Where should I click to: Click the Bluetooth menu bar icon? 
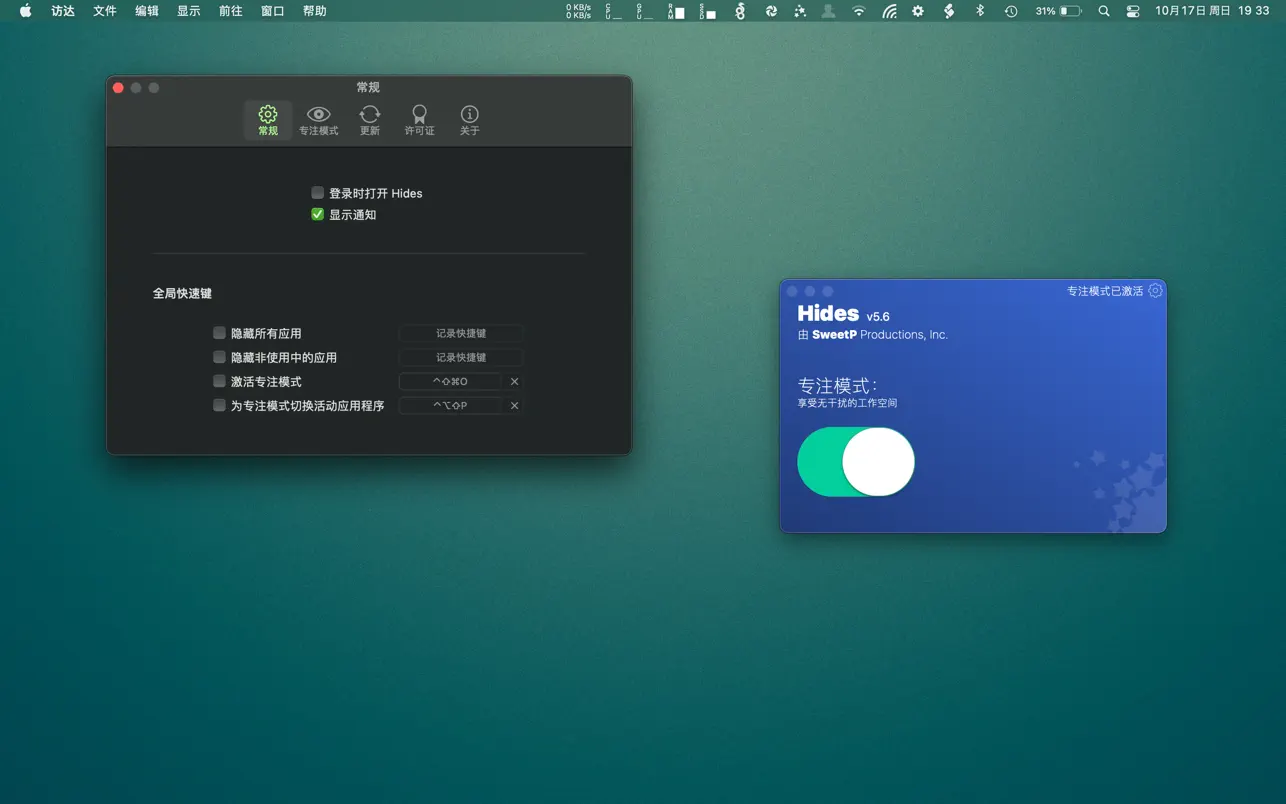click(x=980, y=11)
